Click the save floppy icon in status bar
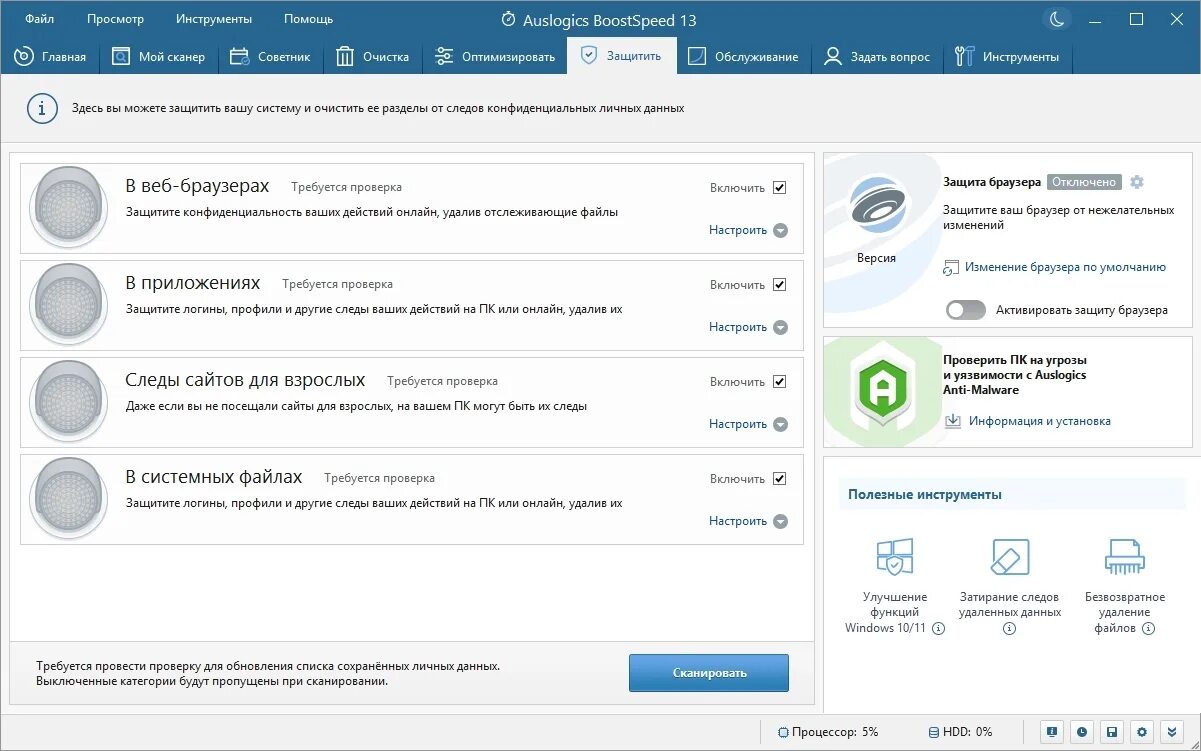 pyautogui.click(x=1111, y=732)
